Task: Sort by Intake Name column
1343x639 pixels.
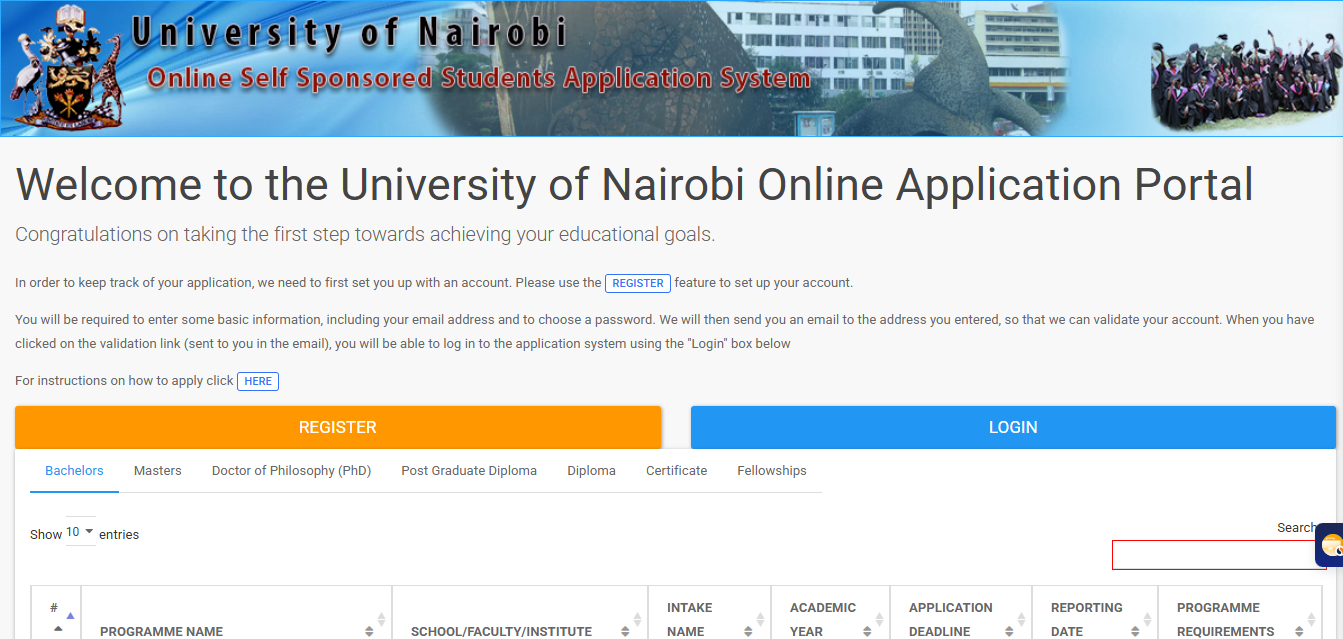Action: (x=760, y=625)
